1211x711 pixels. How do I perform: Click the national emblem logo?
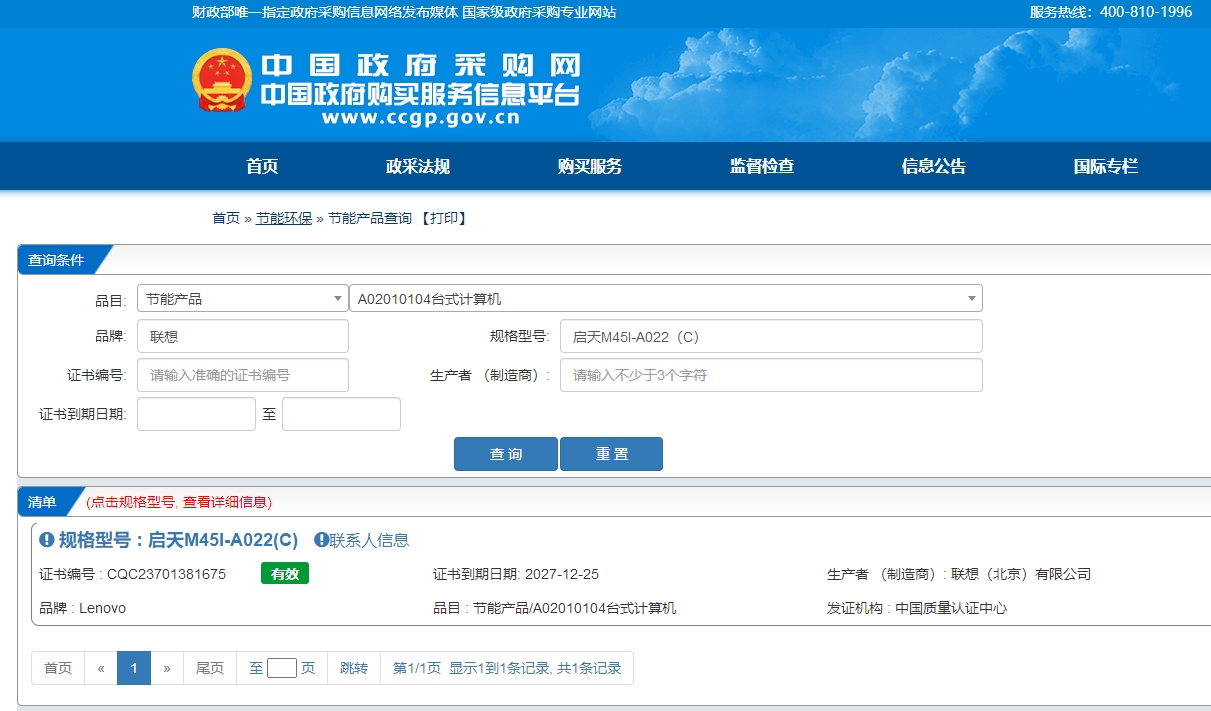pyautogui.click(x=222, y=80)
